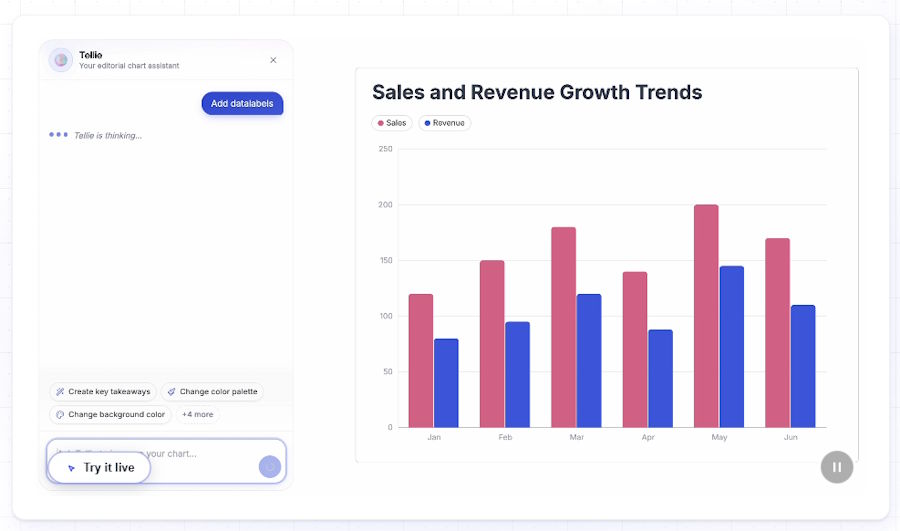The width and height of the screenshot is (900, 531).
Task: Close the Tellie assistant panel
Action: click(273, 60)
